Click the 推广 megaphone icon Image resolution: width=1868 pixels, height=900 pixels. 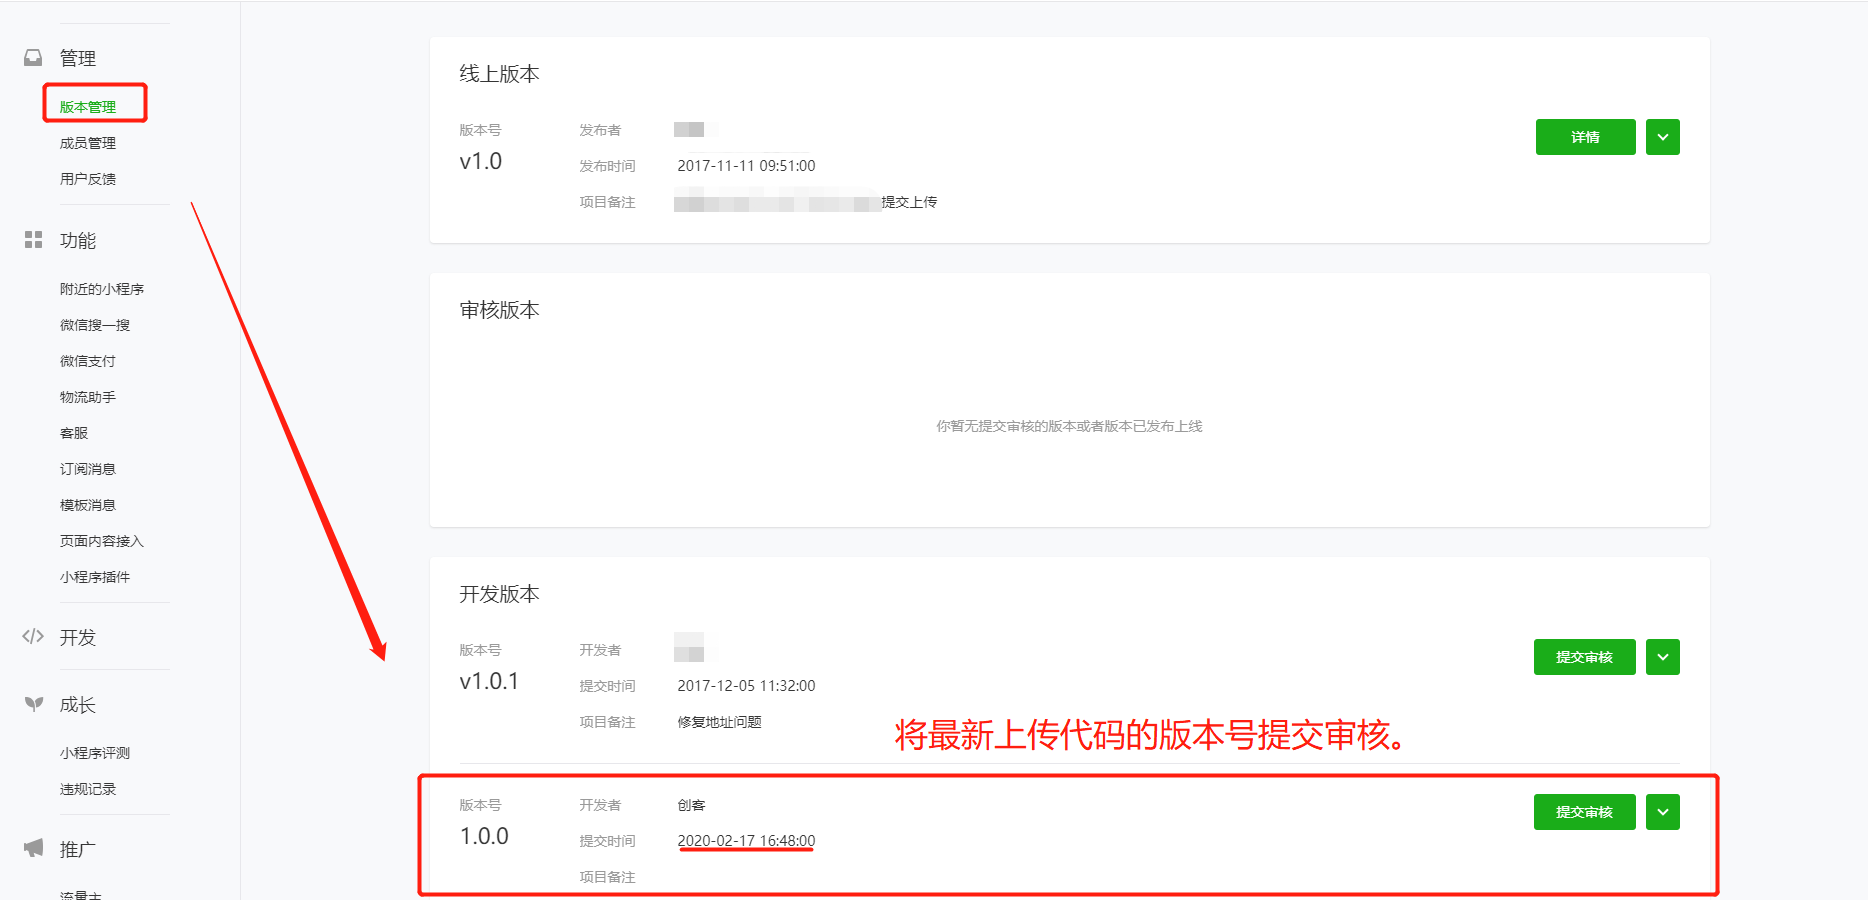(x=33, y=849)
